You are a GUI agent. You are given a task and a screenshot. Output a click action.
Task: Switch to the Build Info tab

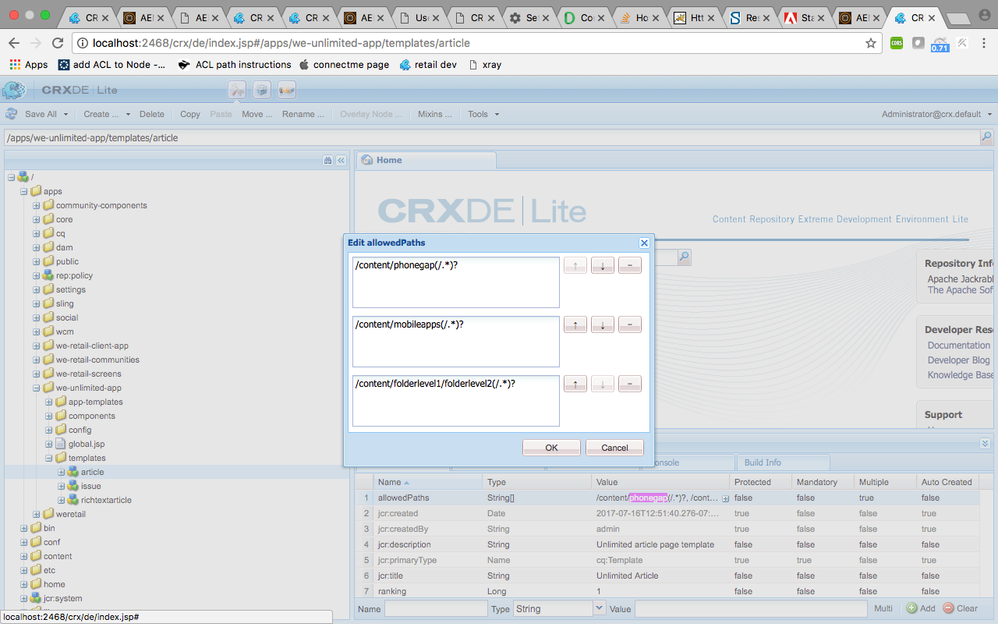click(x=762, y=463)
